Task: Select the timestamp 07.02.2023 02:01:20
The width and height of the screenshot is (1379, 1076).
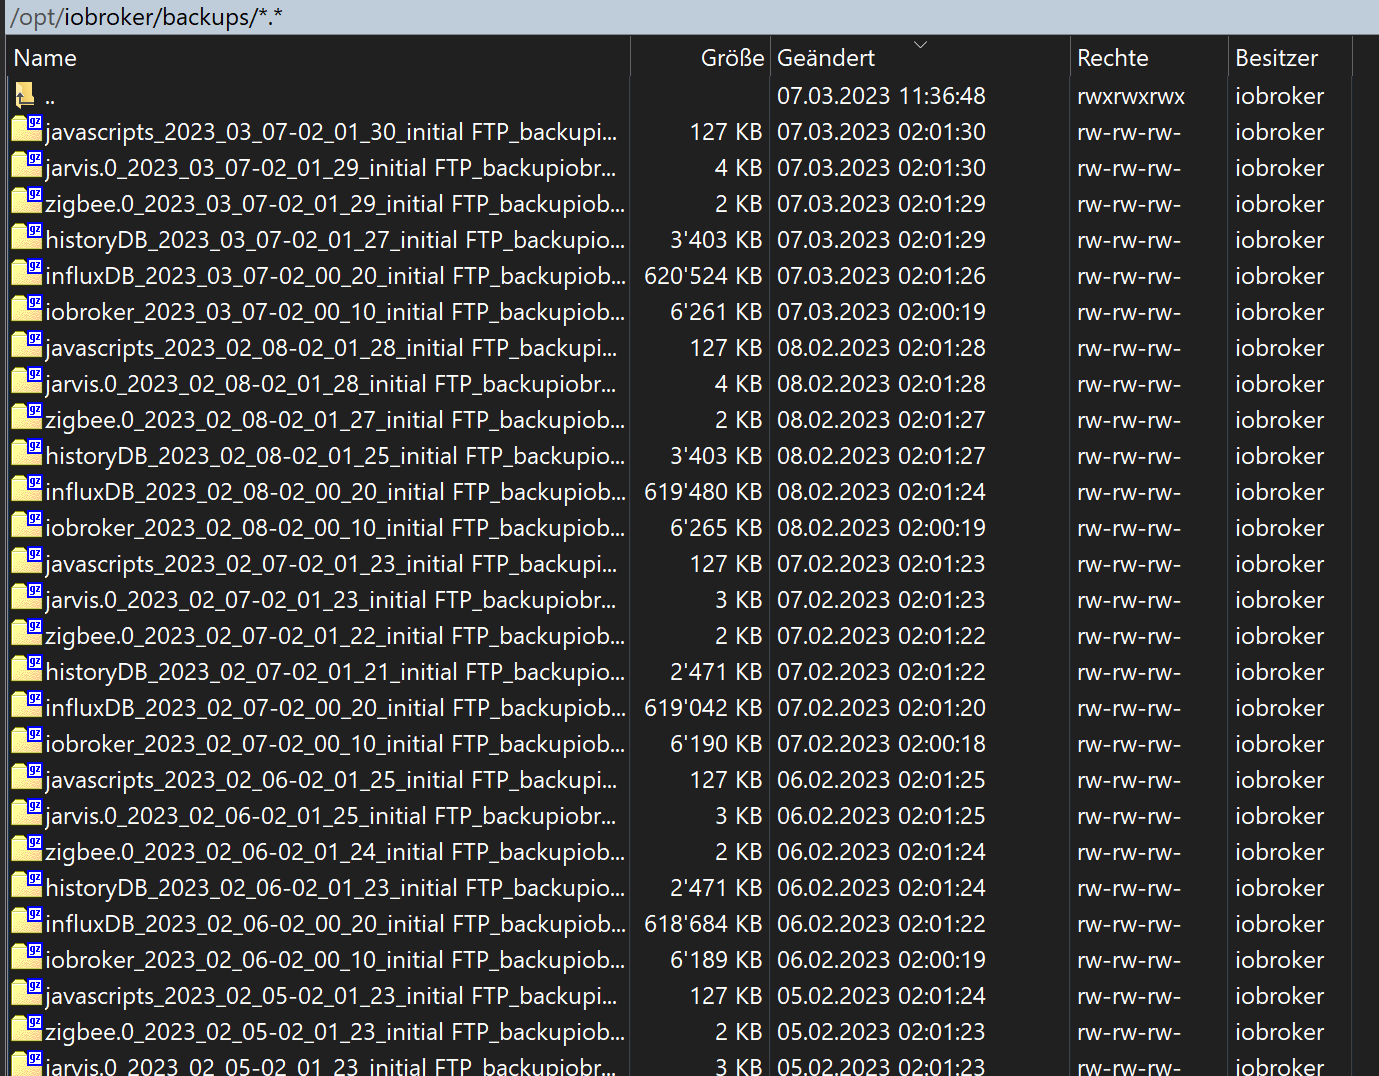Action: [881, 708]
